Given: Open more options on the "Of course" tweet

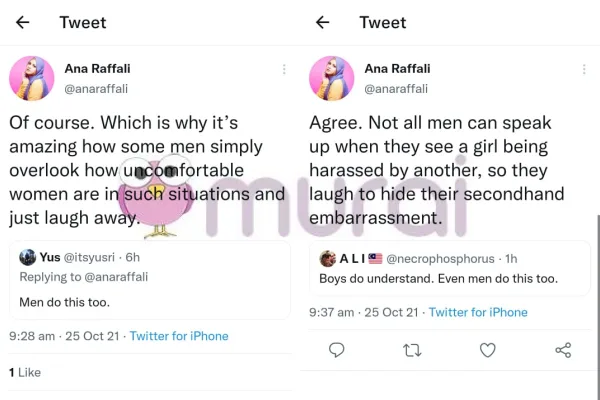Looking at the screenshot, I should tap(284, 69).
